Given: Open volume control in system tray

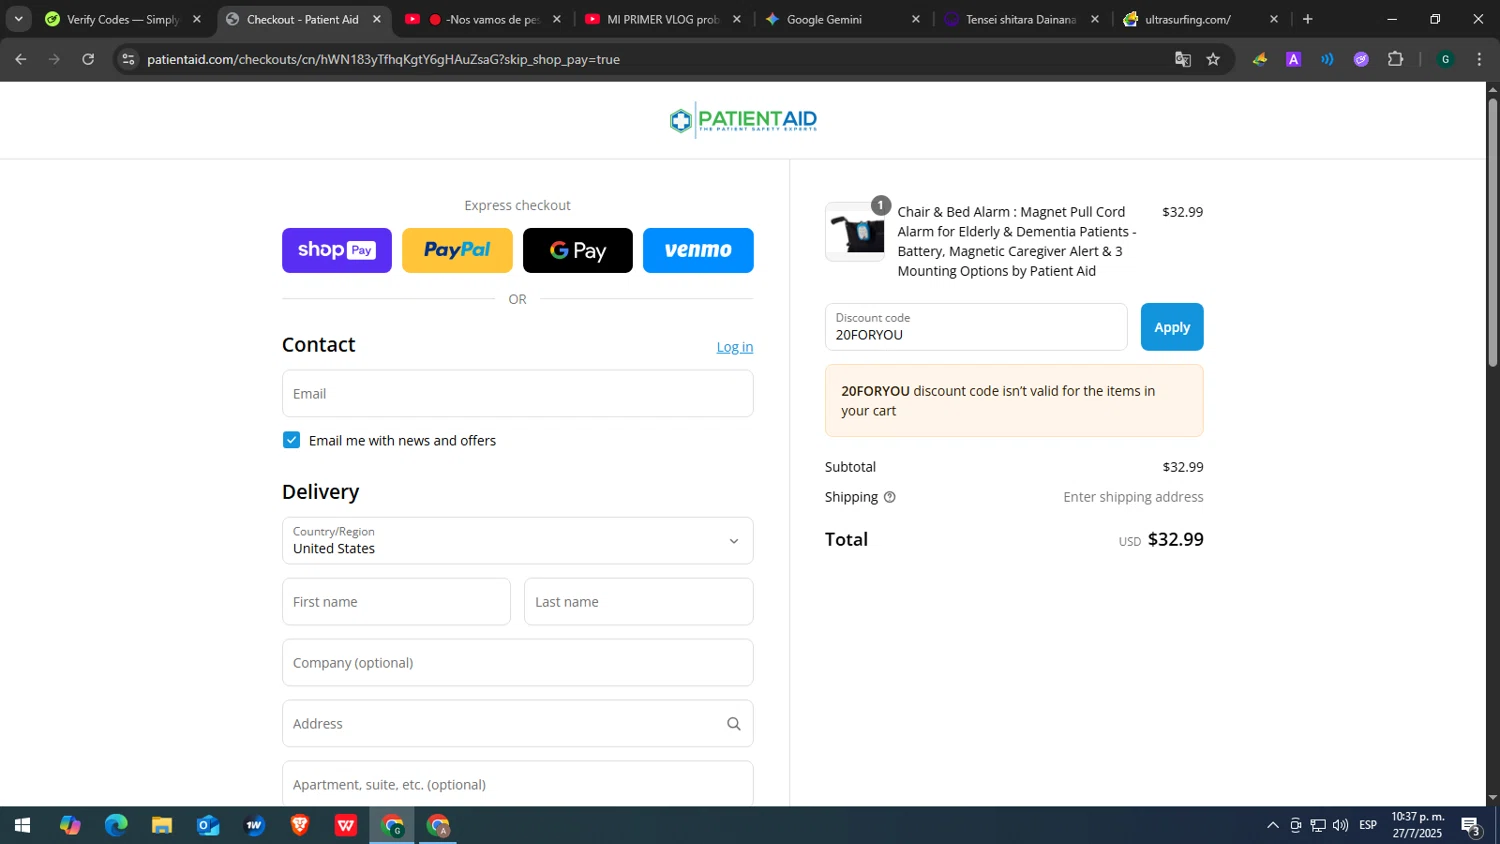Looking at the screenshot, I should pyautogui.click(x=1340, y=826).
